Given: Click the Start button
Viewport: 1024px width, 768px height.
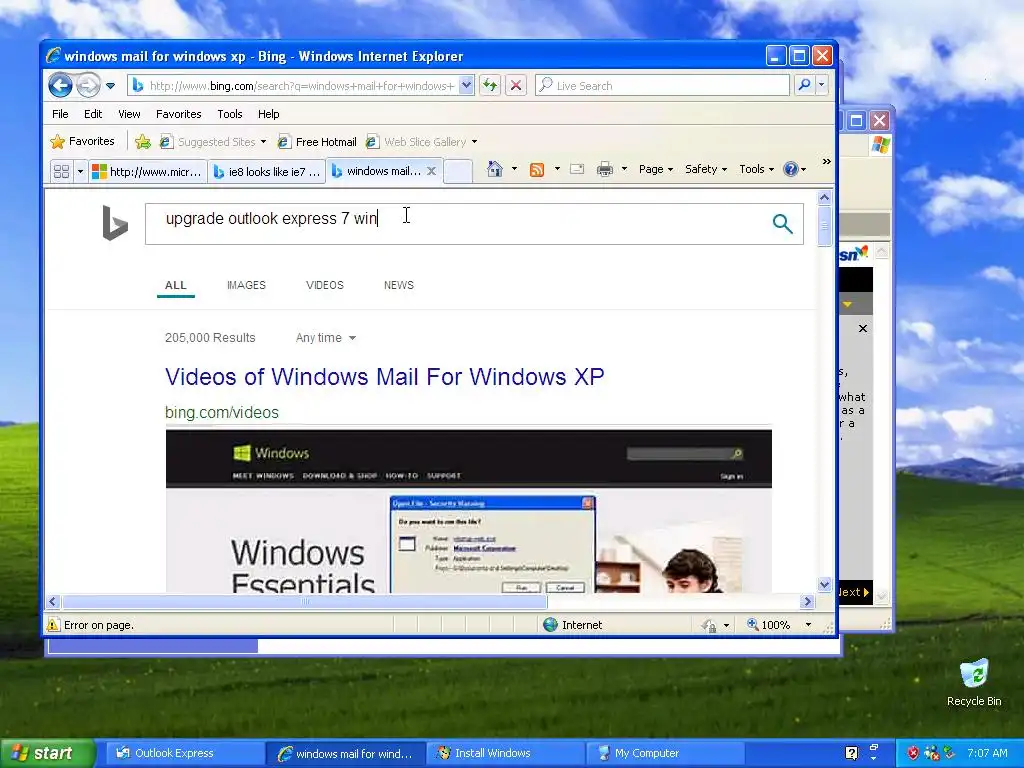Looking at the screenshot, I should [46, 754].
